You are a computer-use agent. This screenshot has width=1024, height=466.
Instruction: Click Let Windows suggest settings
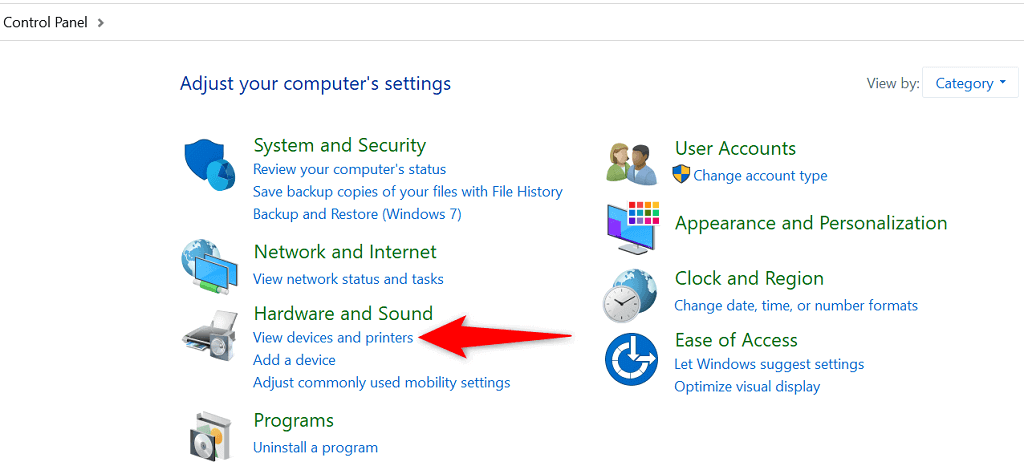pyautogui.click(x=769, y=364)
